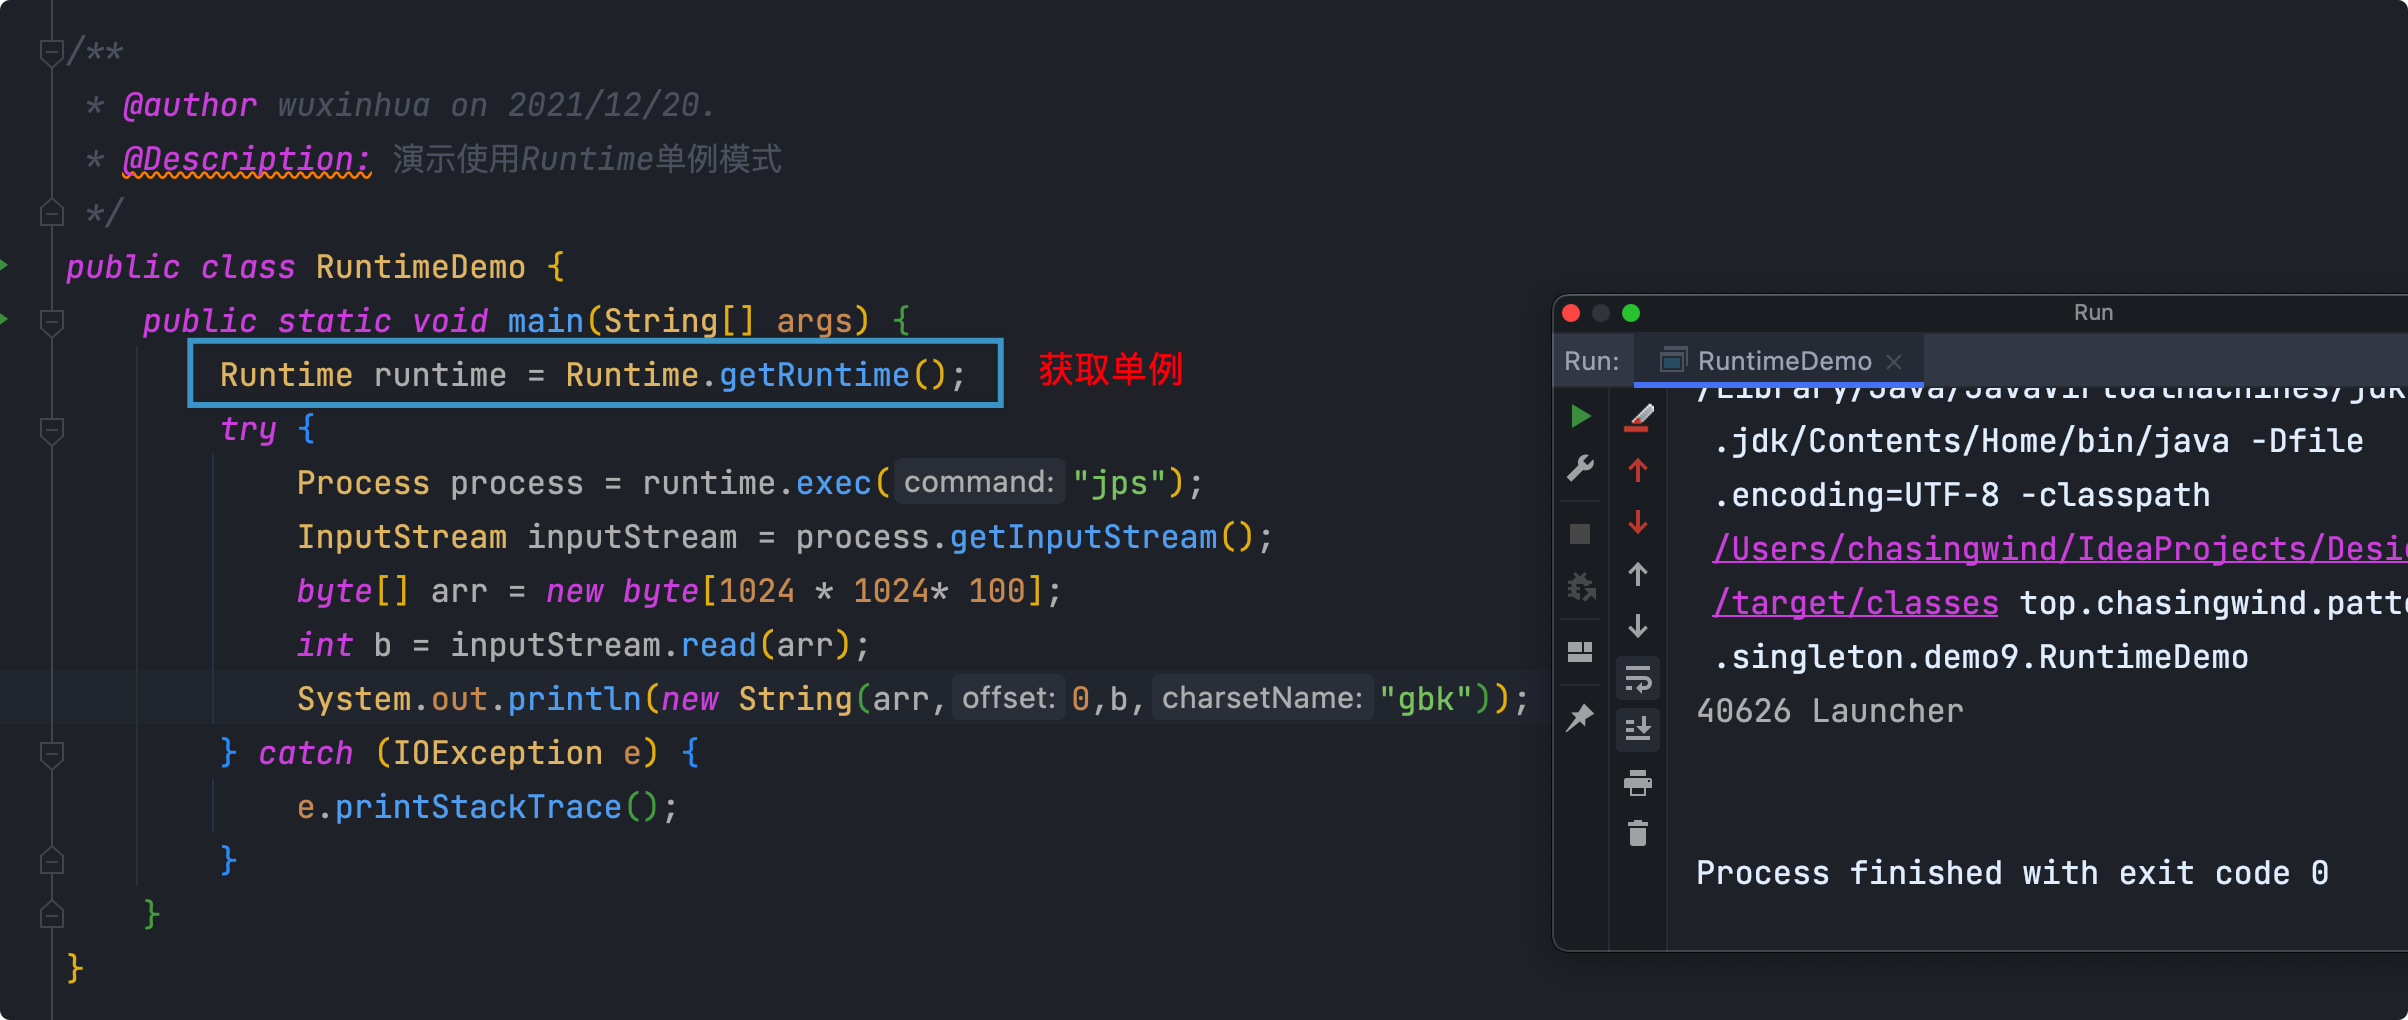Click the "Run:" label in the tool window
The image size is (2408, 1020).
1591,361
